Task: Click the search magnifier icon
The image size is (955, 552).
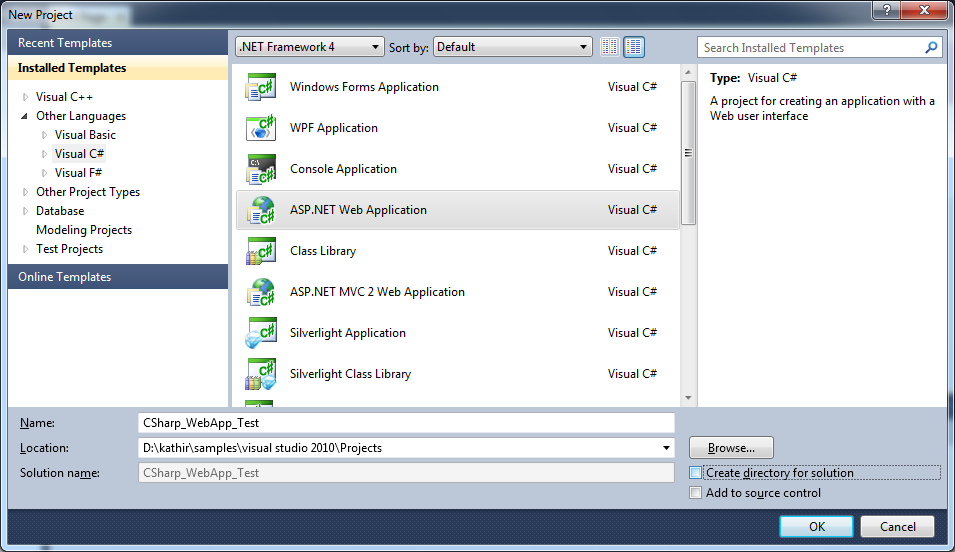Action: tap(931, 47)
